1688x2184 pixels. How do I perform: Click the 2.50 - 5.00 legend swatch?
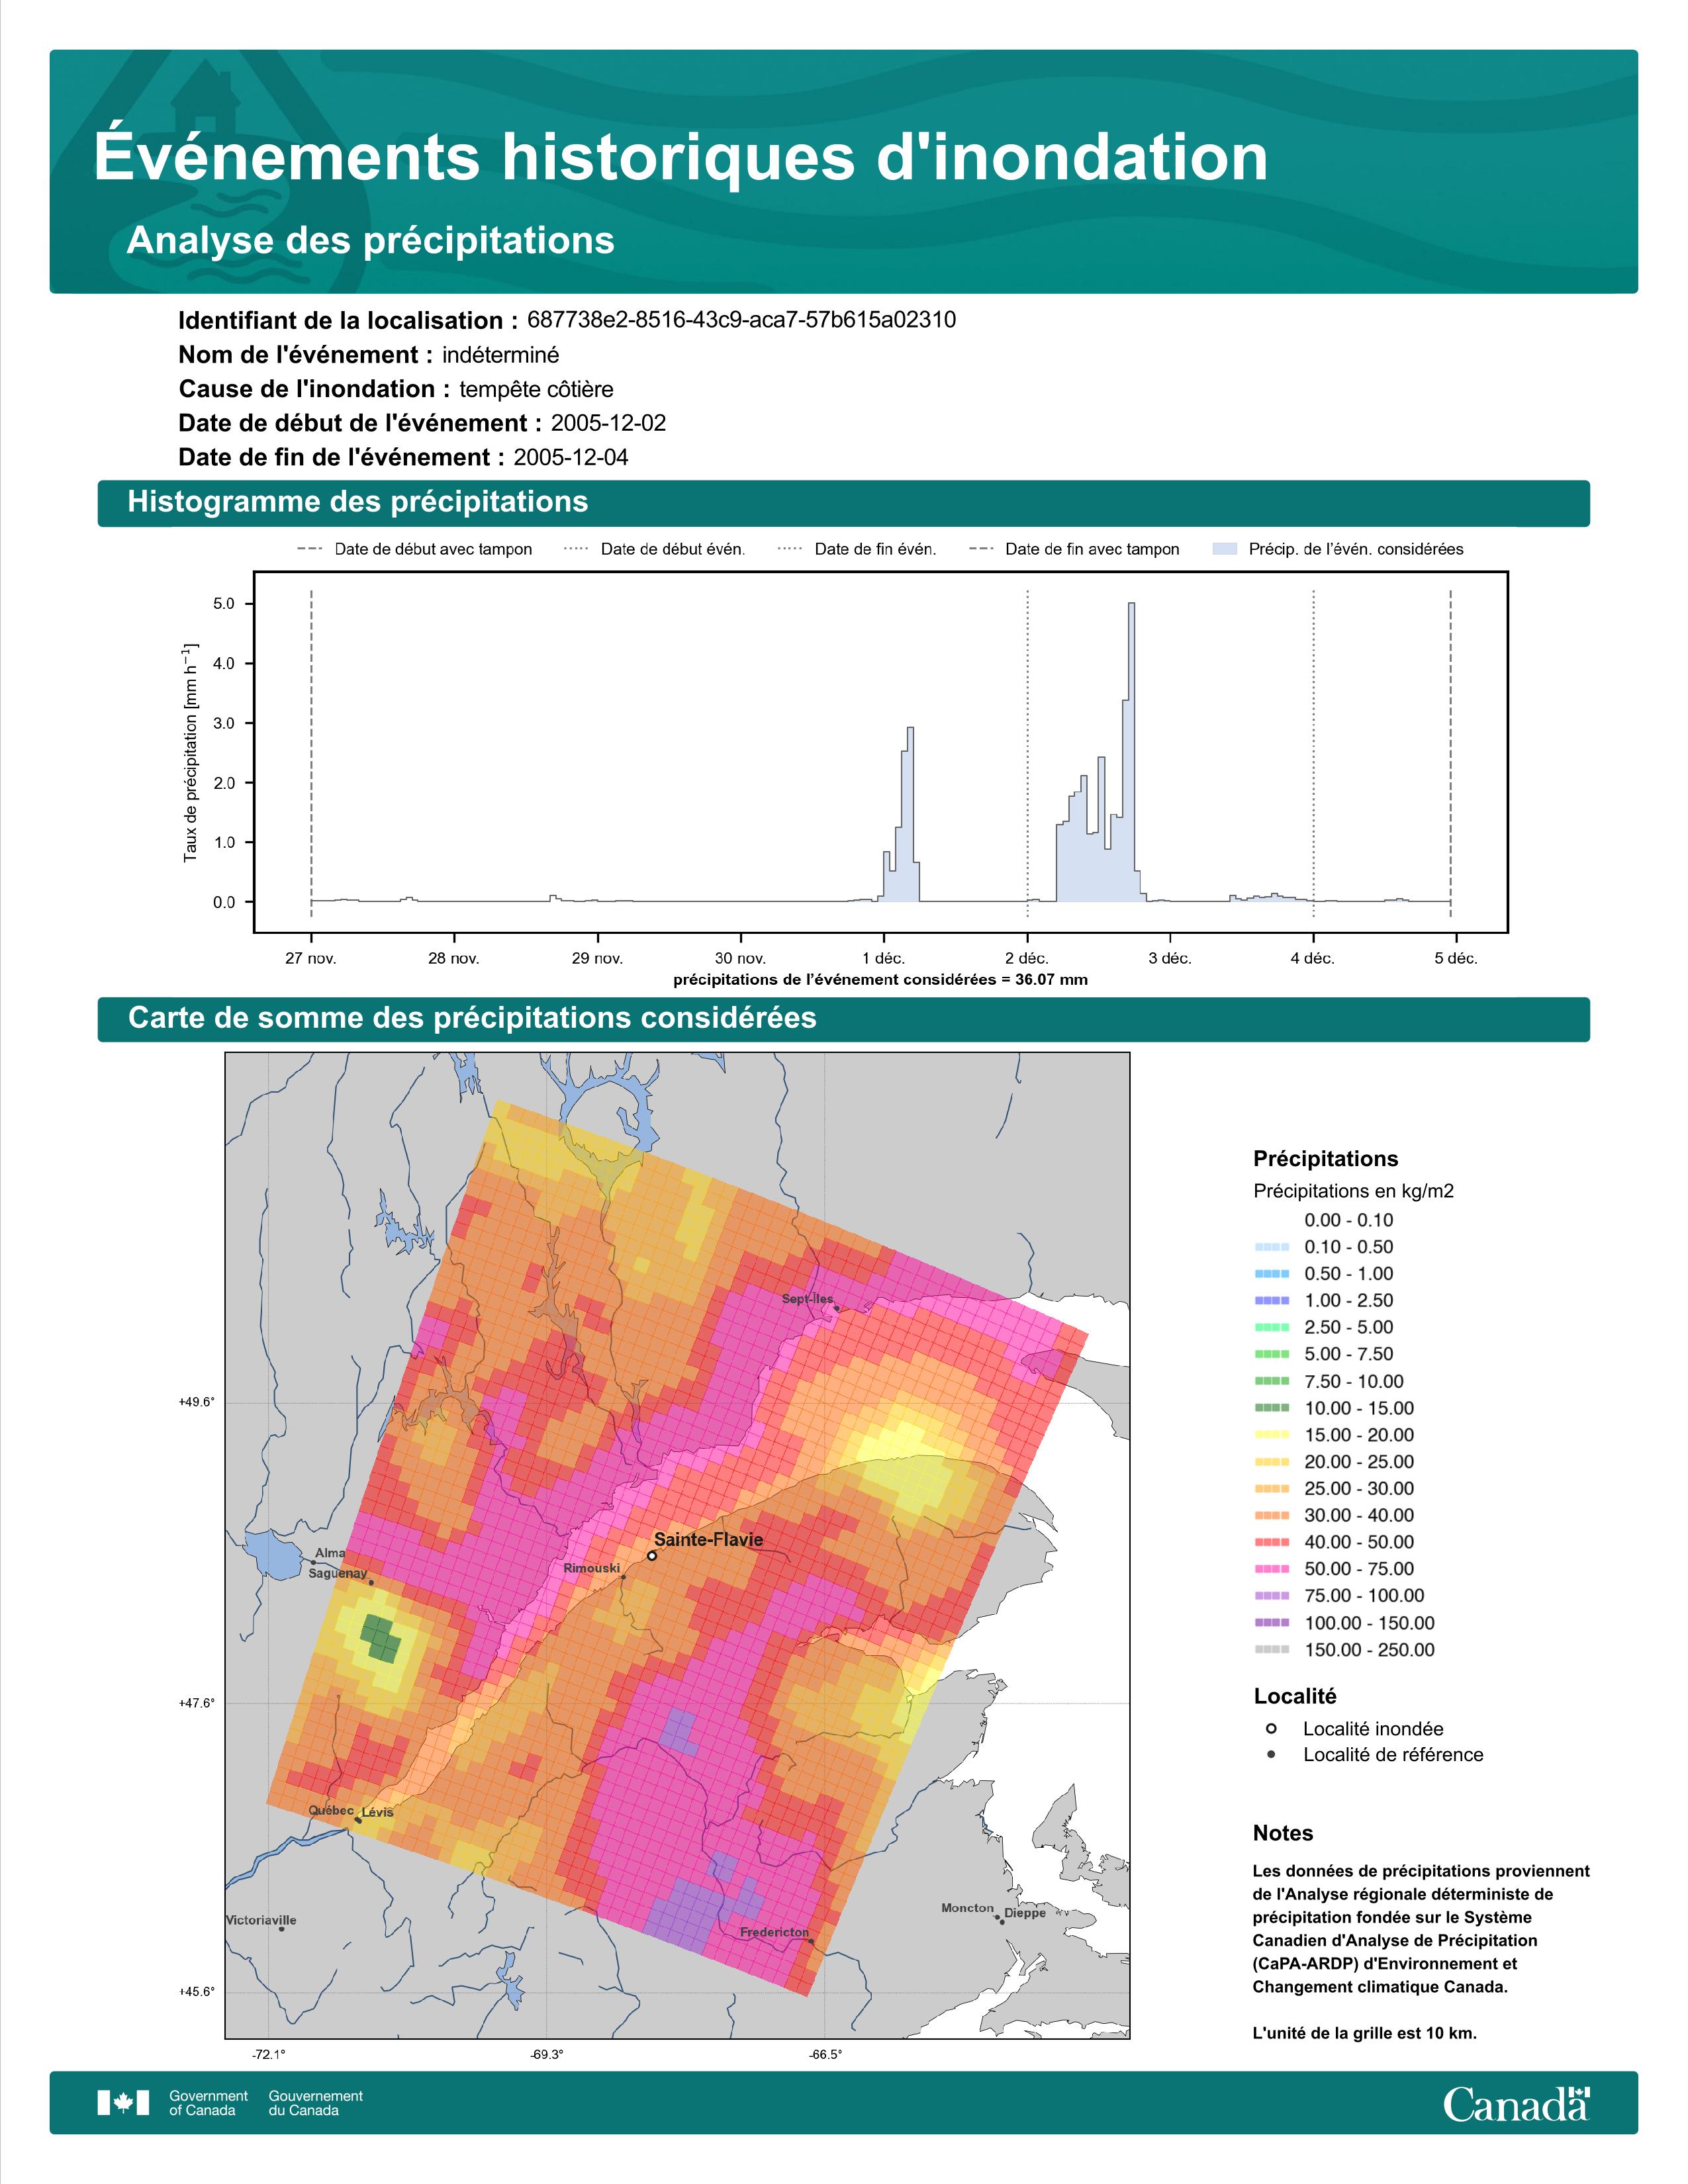point(1271,1327)
